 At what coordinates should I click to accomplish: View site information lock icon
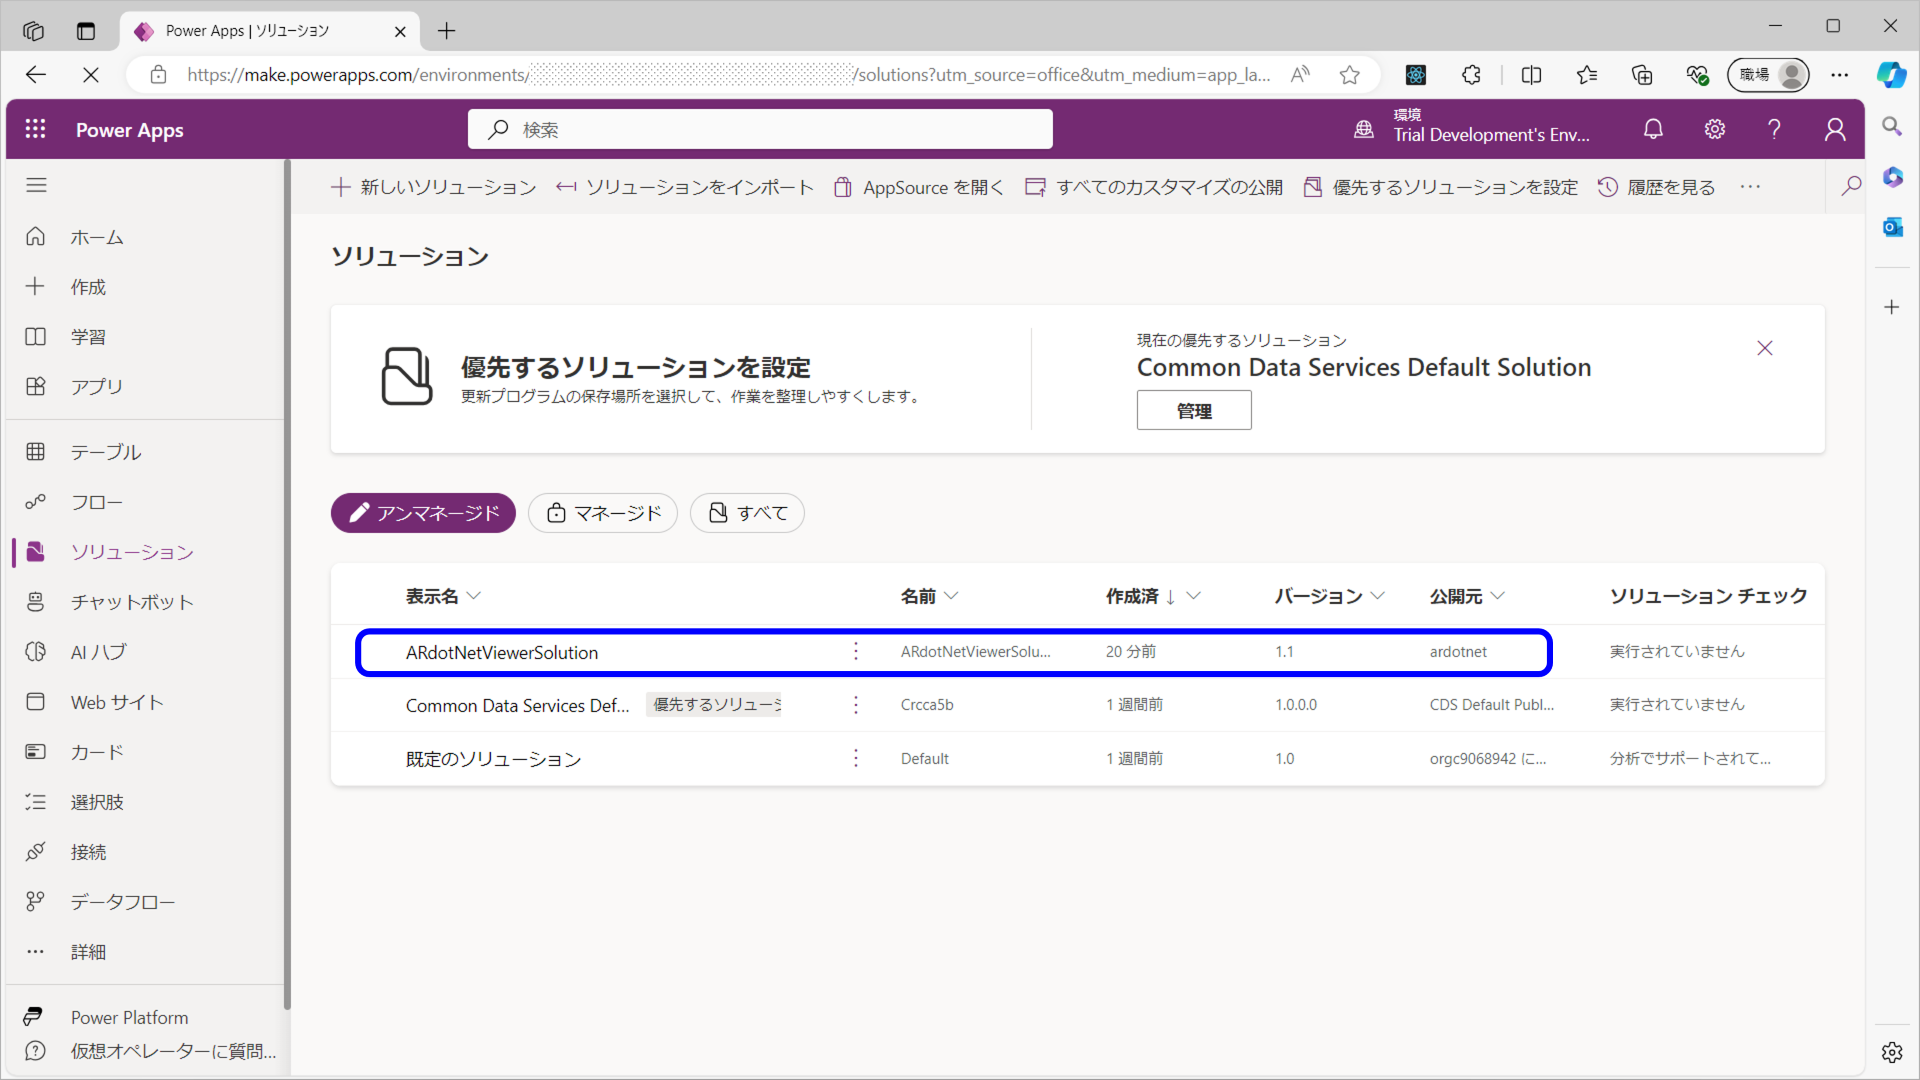[158, 75]
